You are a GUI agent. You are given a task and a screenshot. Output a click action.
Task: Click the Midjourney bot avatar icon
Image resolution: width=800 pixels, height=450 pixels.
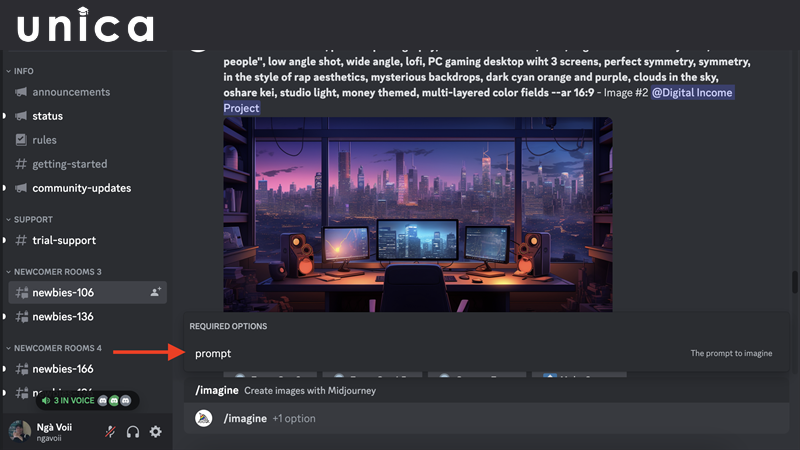(204, 418)
